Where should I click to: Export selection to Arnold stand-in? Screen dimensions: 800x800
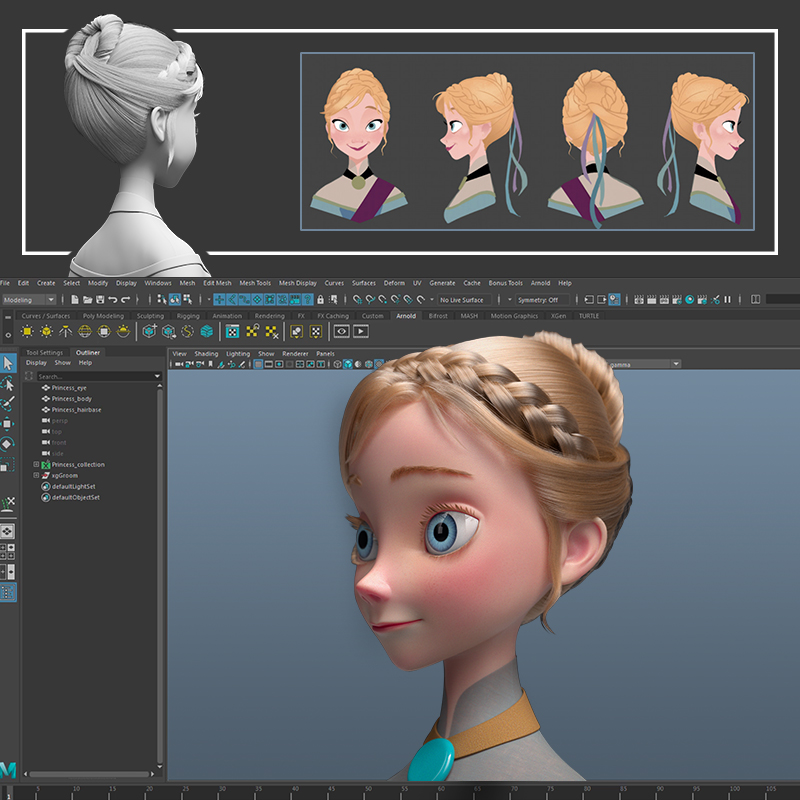(x=168, y=332)
